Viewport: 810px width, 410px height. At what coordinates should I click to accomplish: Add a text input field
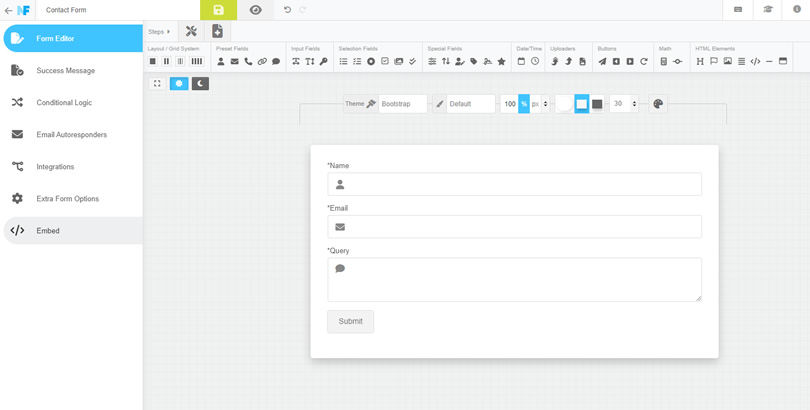pos(296,61)
